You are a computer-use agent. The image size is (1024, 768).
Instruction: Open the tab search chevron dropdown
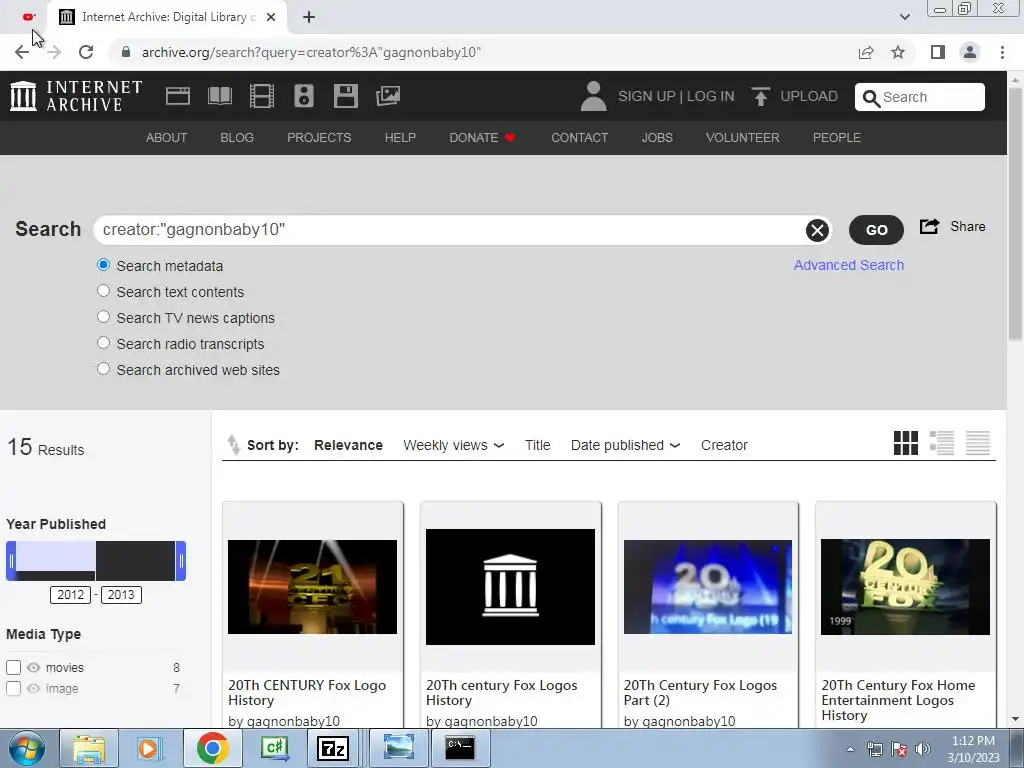coord(904,17)
